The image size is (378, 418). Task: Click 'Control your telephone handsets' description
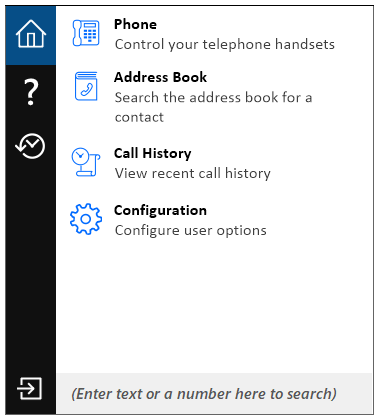click(225, 45)
